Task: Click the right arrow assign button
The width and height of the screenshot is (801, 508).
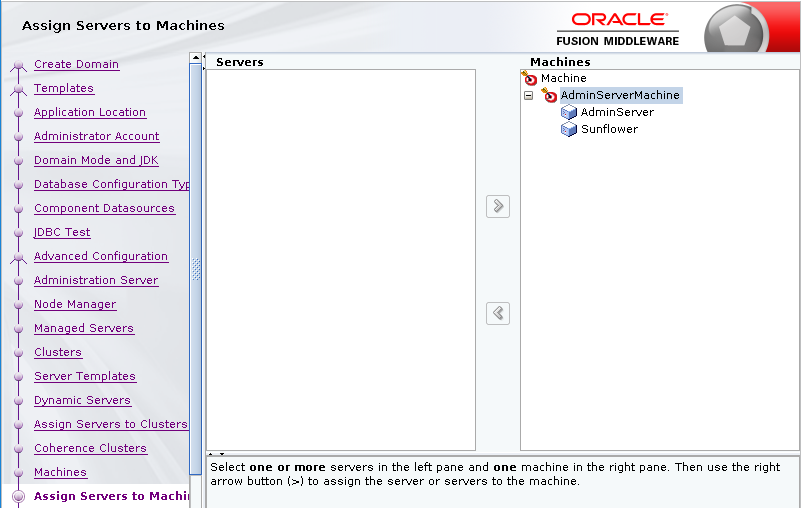Action: [x=497, y=207]
